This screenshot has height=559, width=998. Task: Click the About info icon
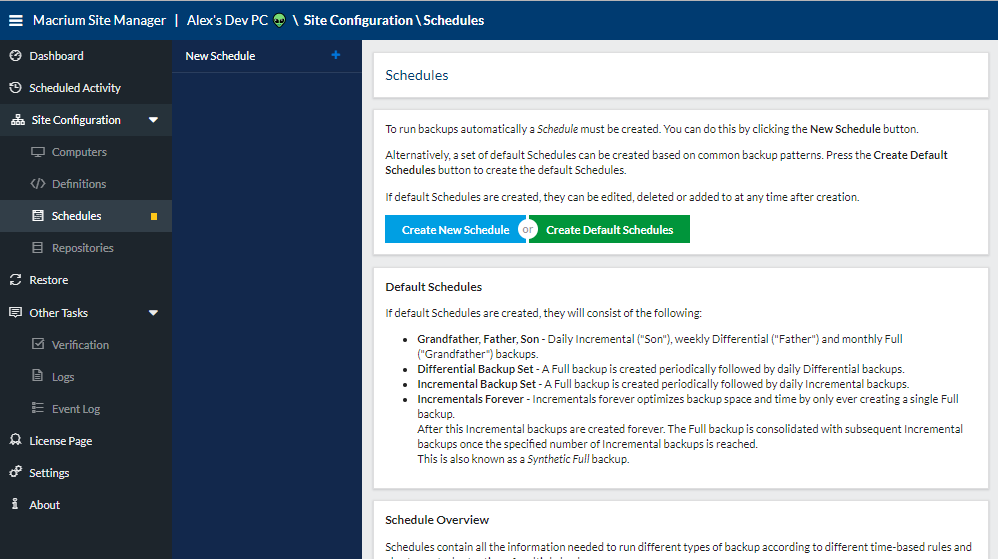(15, 504)
